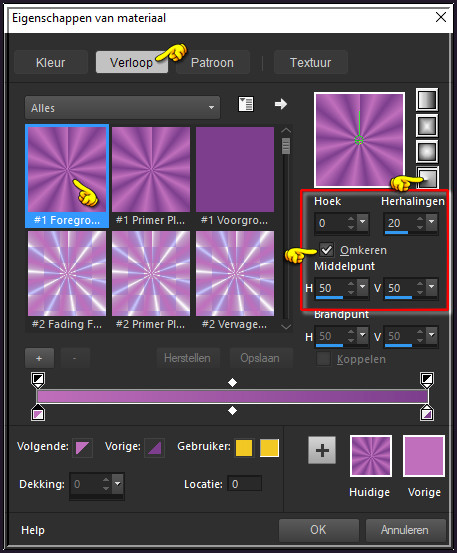457x553 pixels.
Task: Open the Herhalingen value dropdown arrow
Action: 432,223
